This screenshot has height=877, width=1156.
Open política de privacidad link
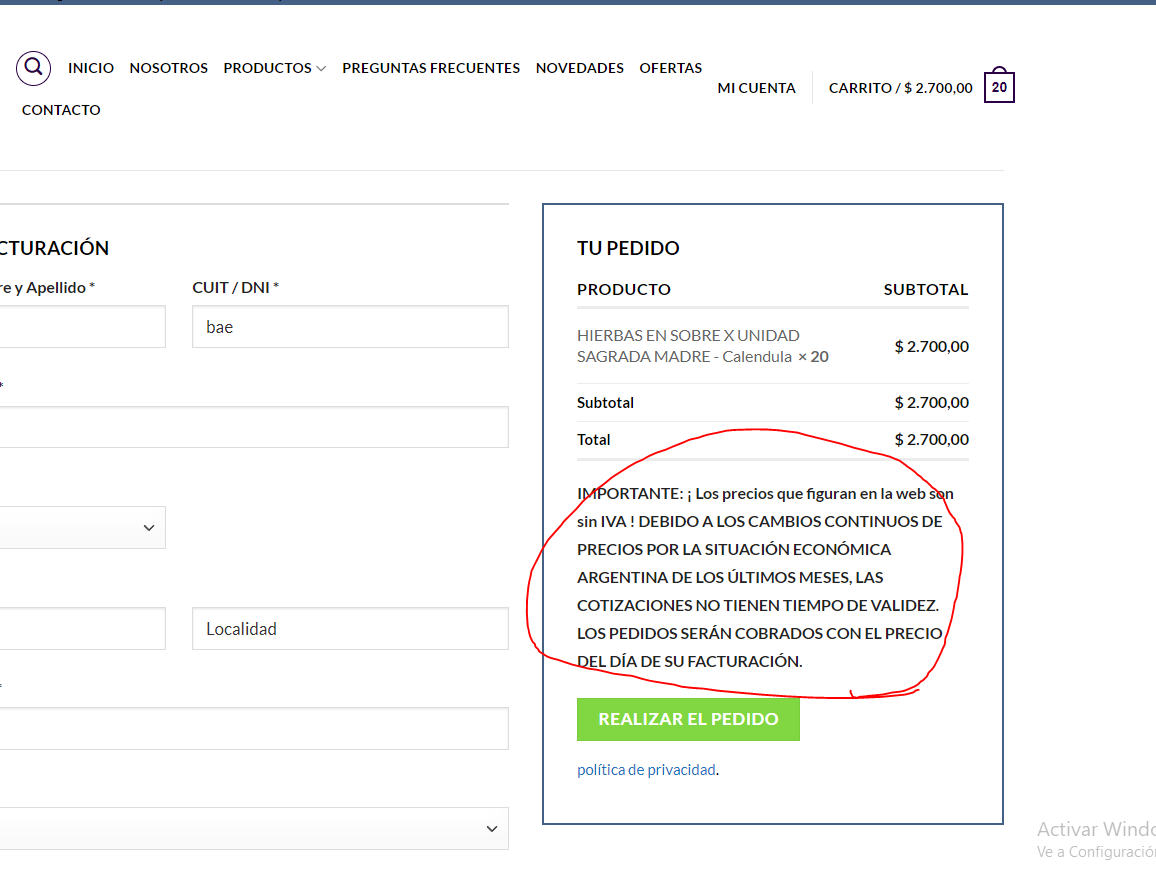click(646, 769)
